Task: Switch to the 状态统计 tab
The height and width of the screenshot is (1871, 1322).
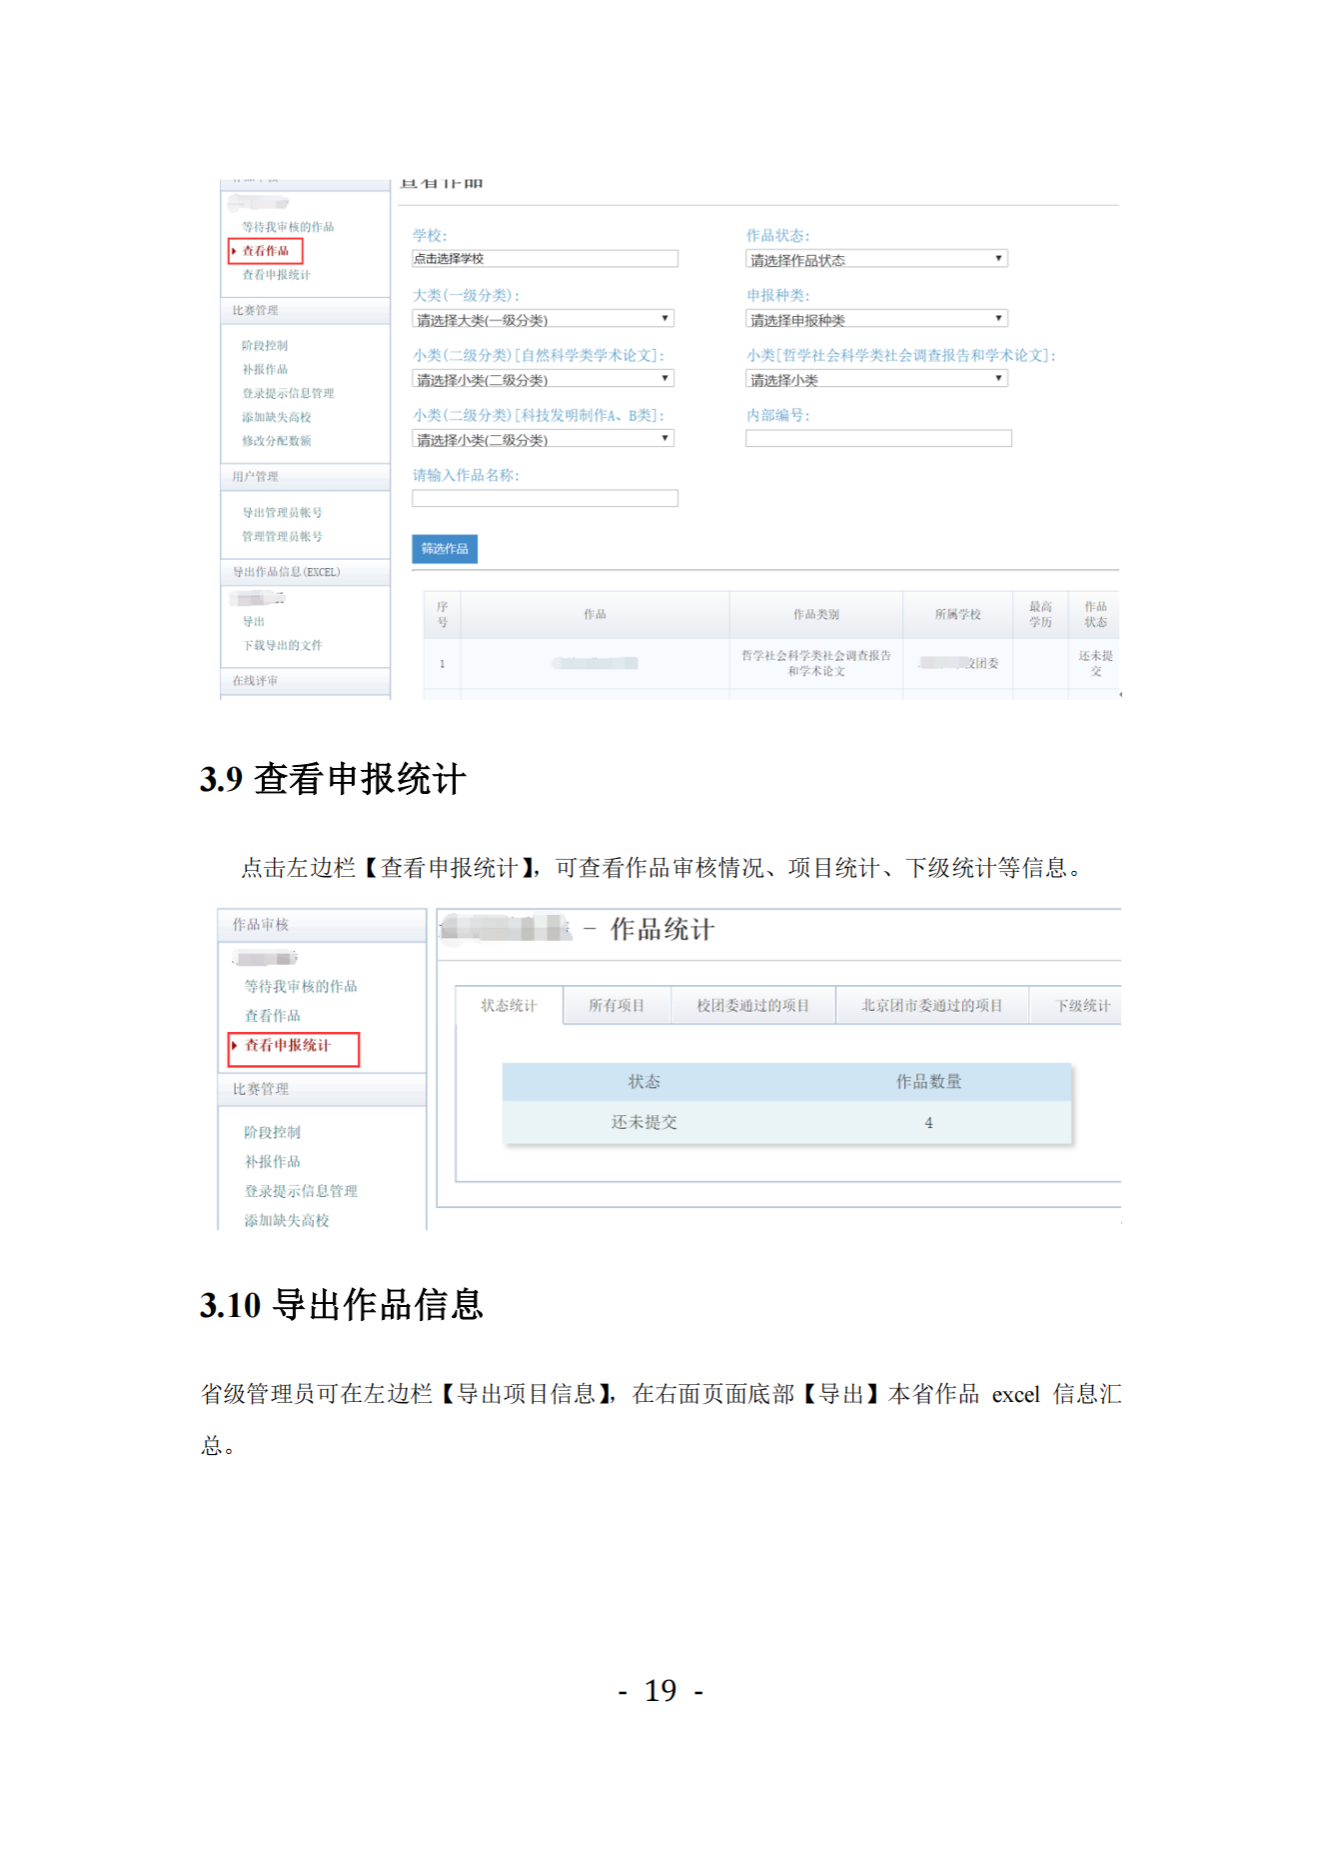Action: click(x=509, y=1006)
